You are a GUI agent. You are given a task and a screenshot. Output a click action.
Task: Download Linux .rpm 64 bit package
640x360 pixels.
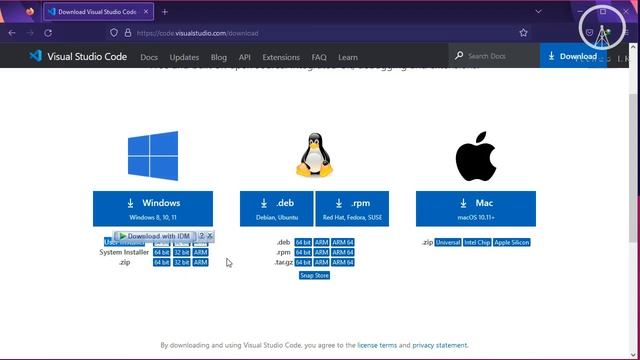point(303,252)
